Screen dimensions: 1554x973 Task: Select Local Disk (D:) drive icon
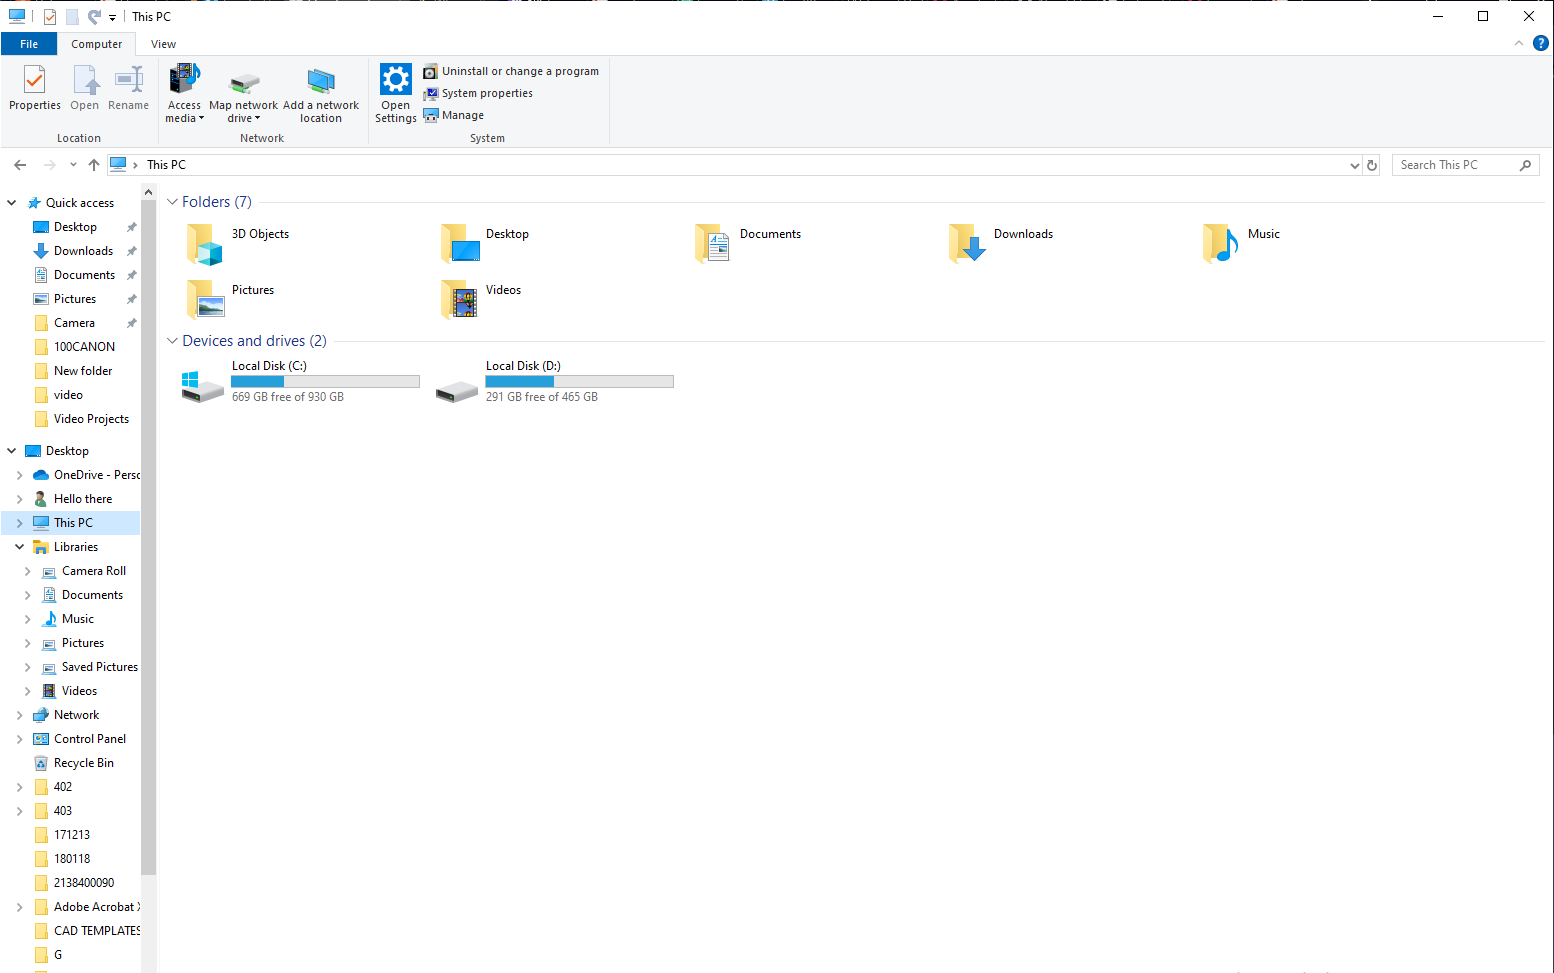(457, 390)
